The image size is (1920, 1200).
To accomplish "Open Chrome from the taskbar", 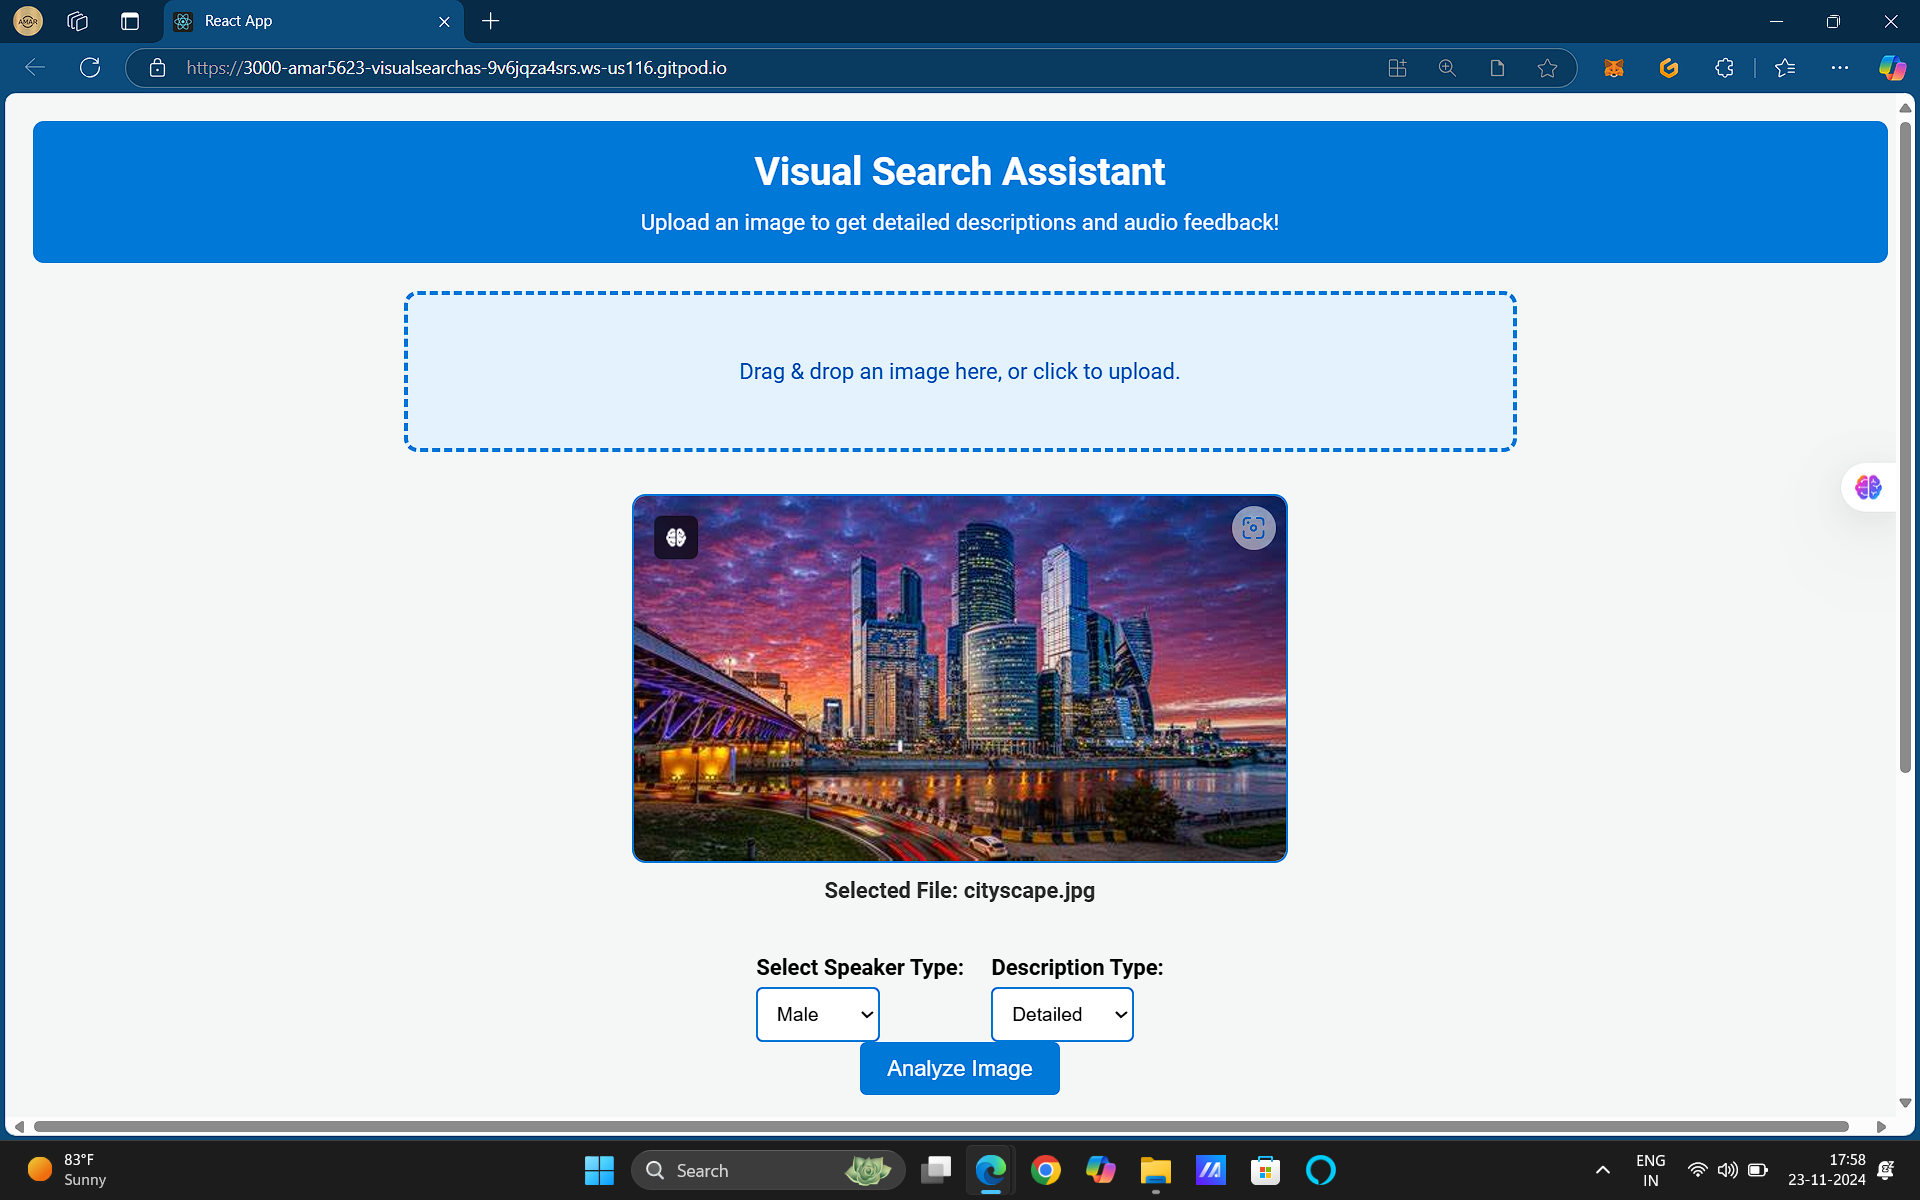I will click(x=1045, y=1170).
